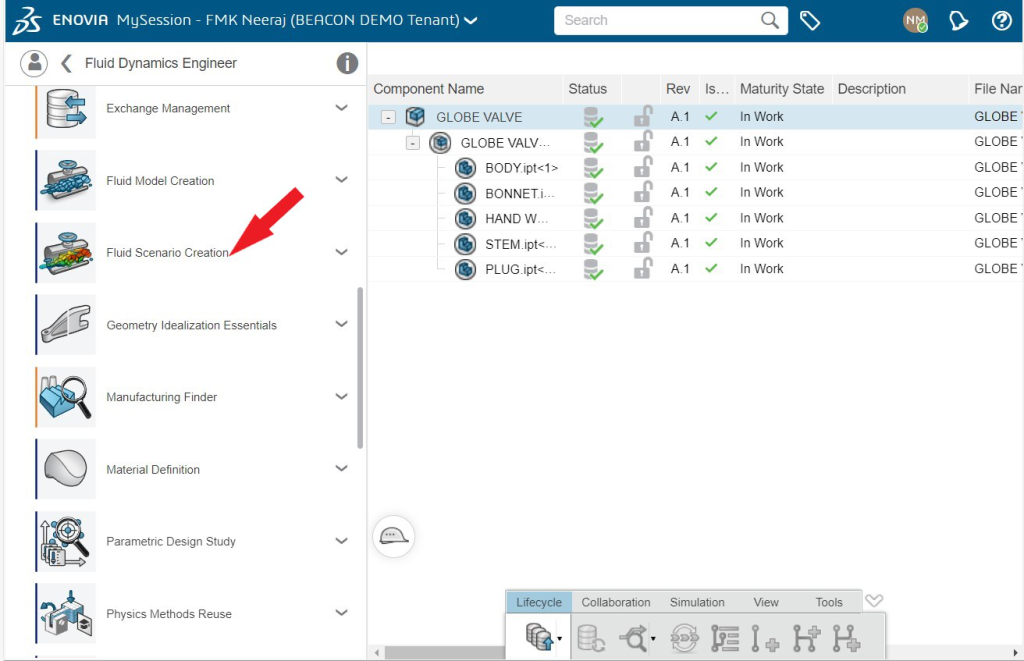1024x661 pixels.
Task: Launch the Parametric Design Study app icon
Action: point(66,541)
